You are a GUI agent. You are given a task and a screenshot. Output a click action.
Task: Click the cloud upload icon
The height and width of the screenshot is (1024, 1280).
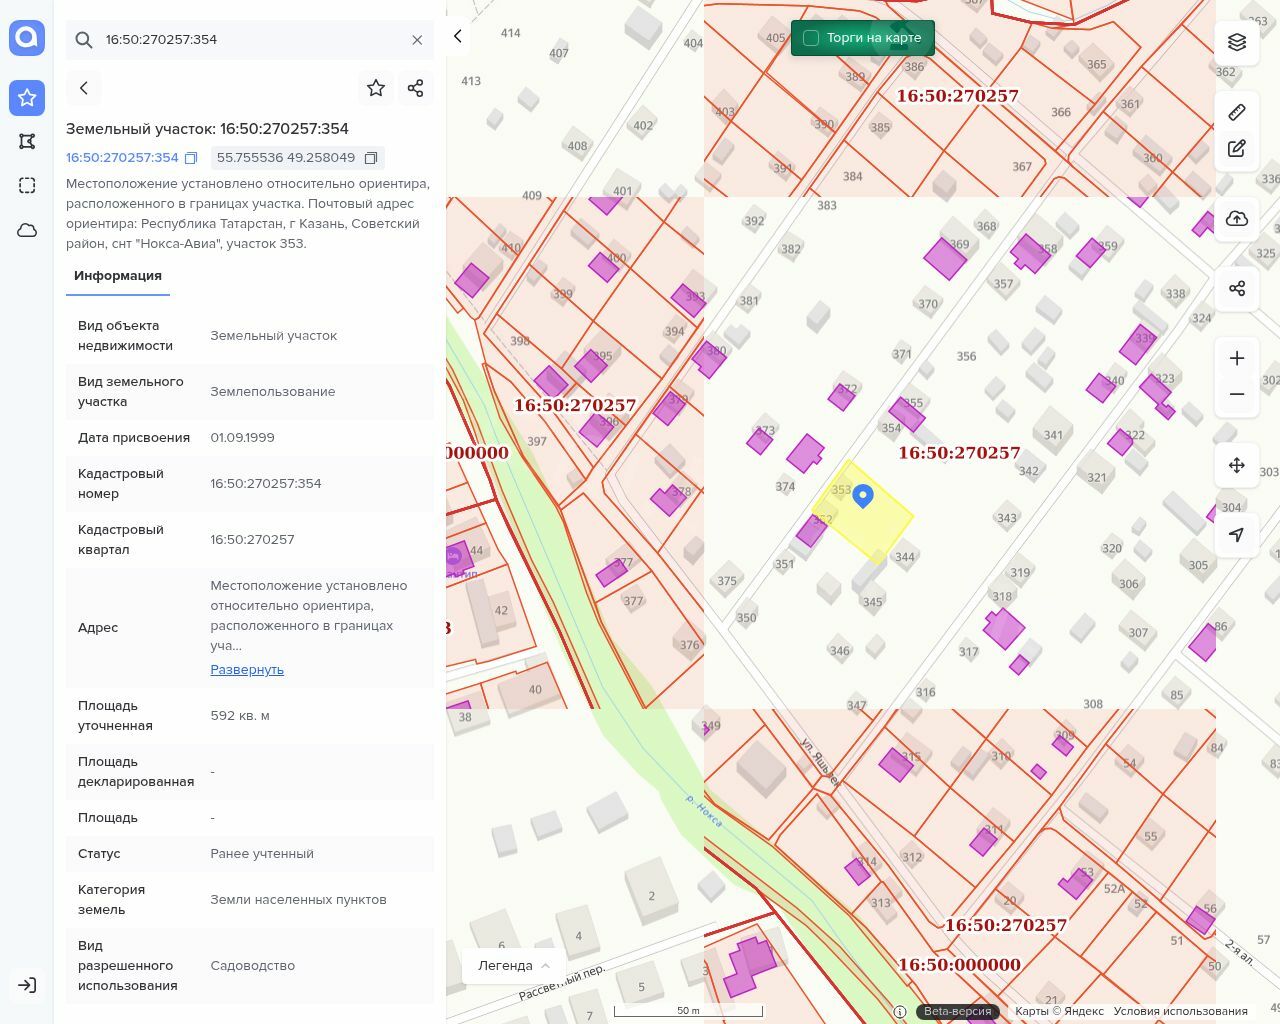[1237, 219]
